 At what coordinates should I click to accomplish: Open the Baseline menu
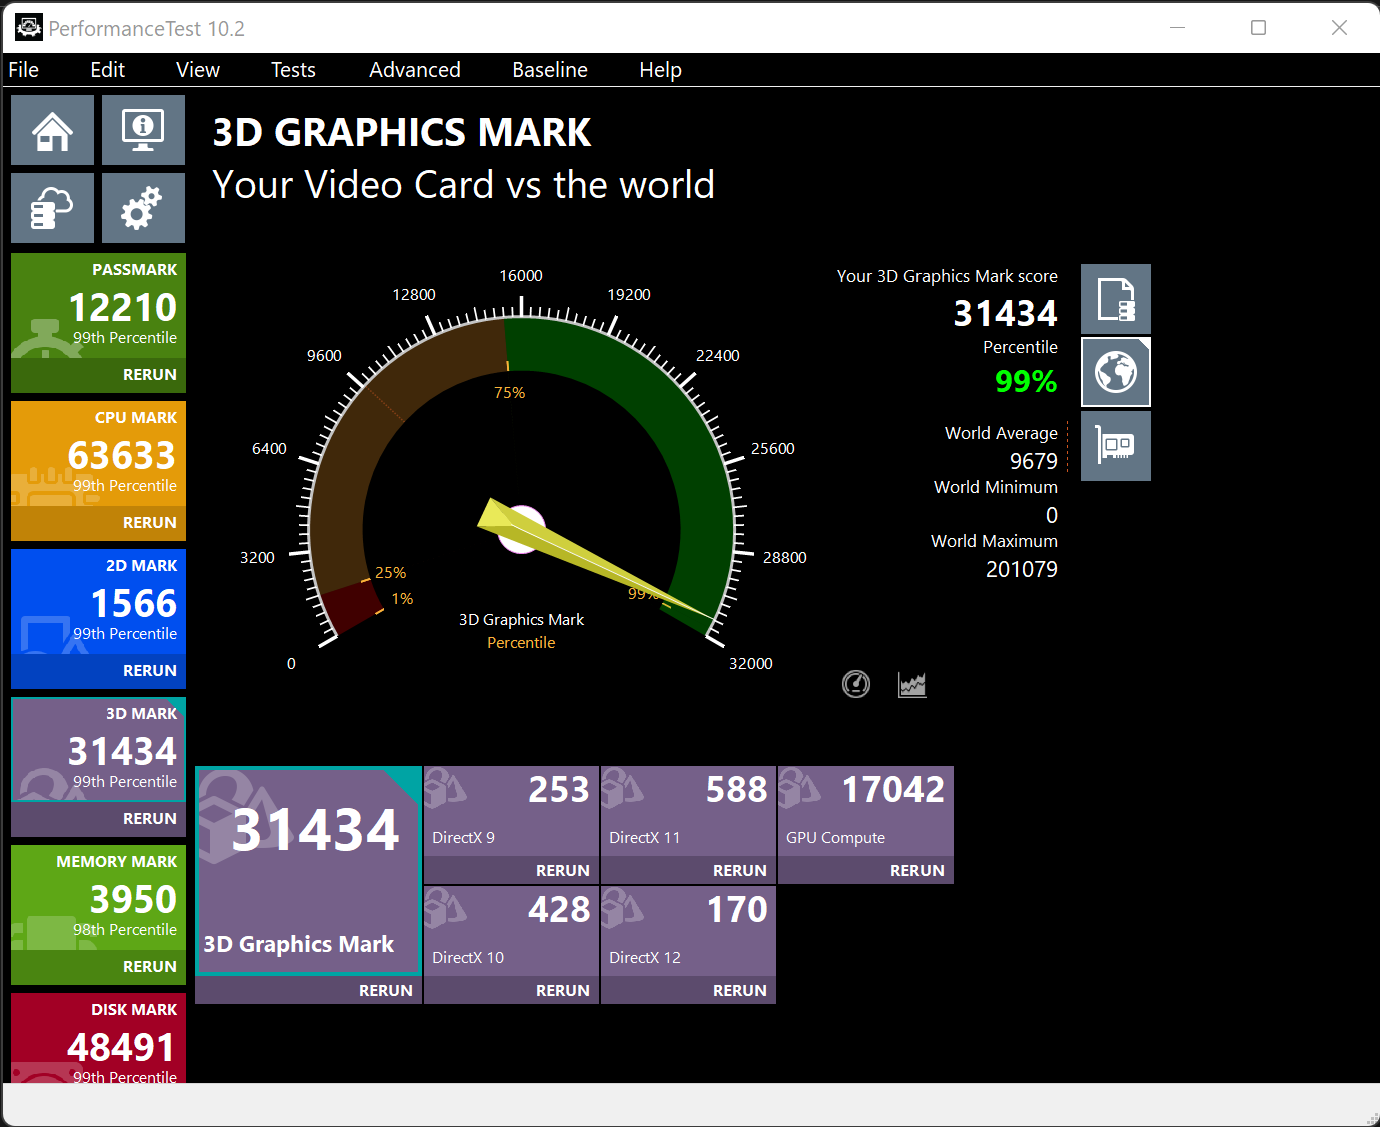[x=549, y=70]
